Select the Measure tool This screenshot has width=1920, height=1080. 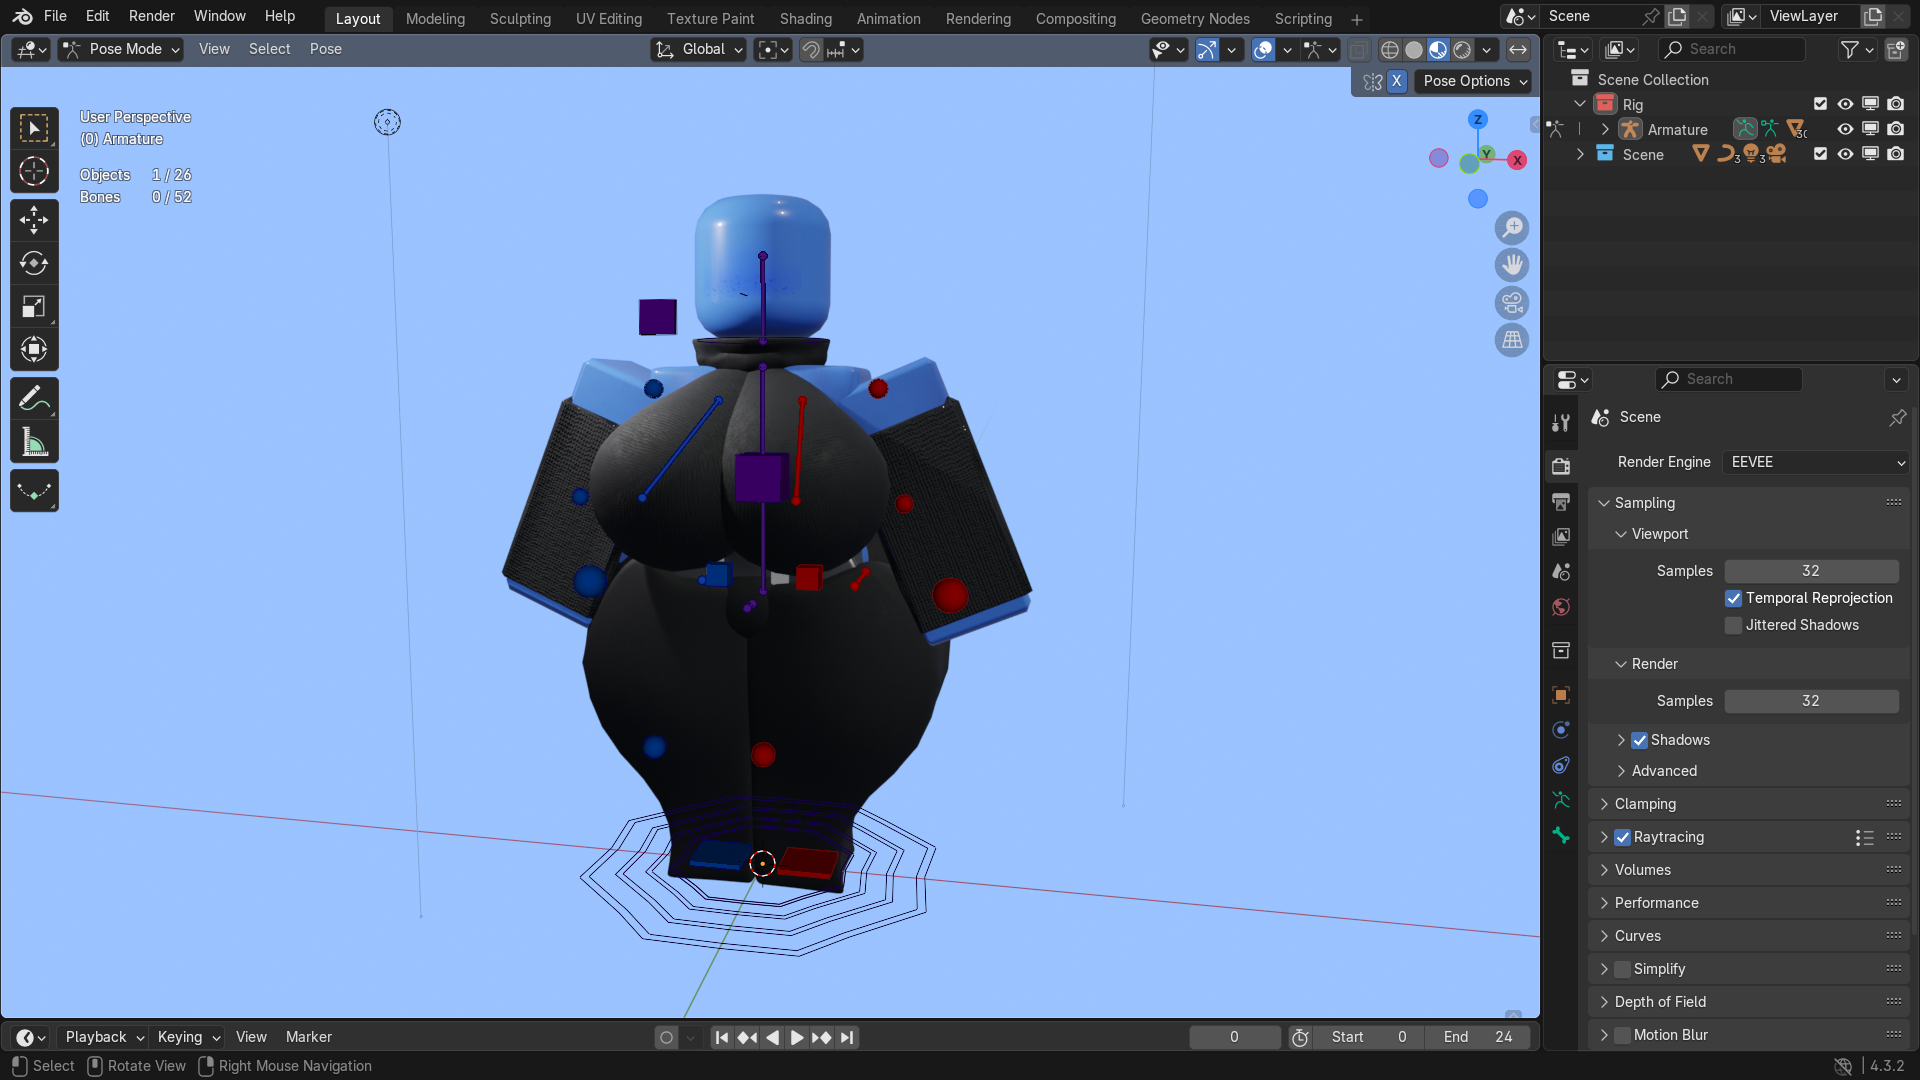pyautogui.click(x=34, y=441)
